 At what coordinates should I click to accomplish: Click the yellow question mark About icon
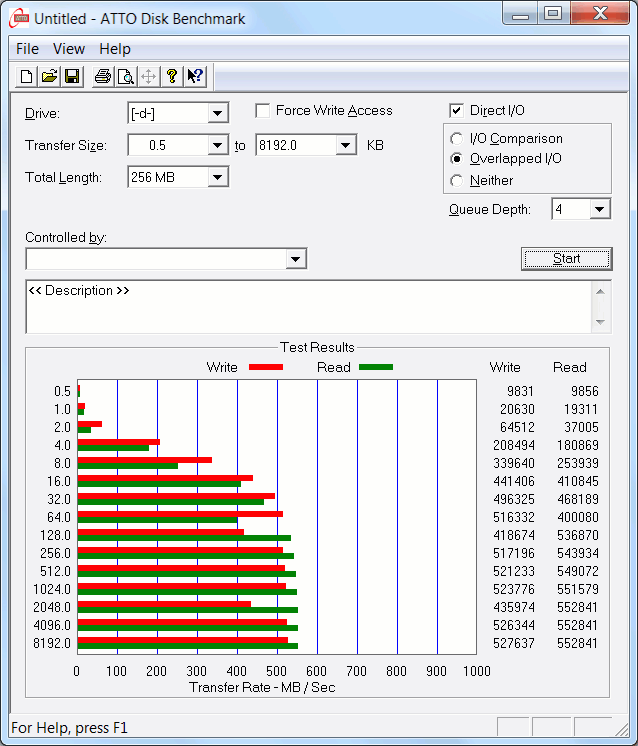click(x=172, y=77)
